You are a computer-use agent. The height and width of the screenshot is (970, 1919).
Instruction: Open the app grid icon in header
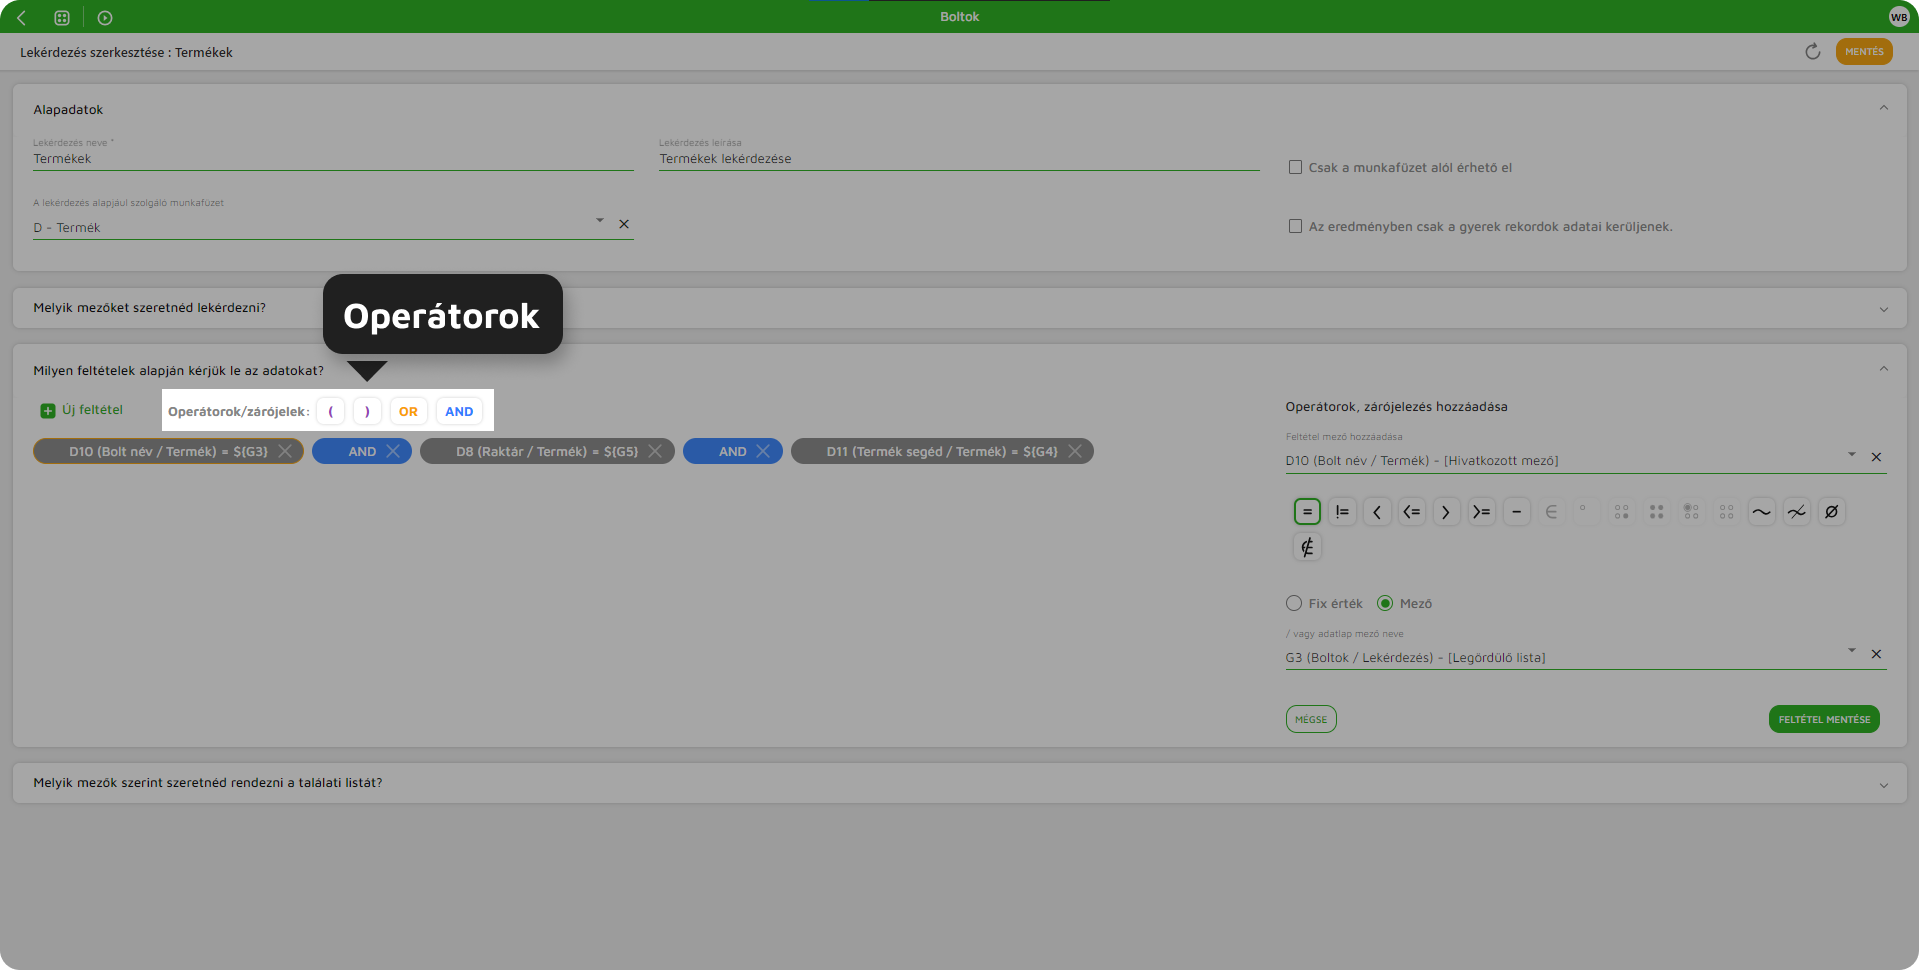(x=62, y=17)
